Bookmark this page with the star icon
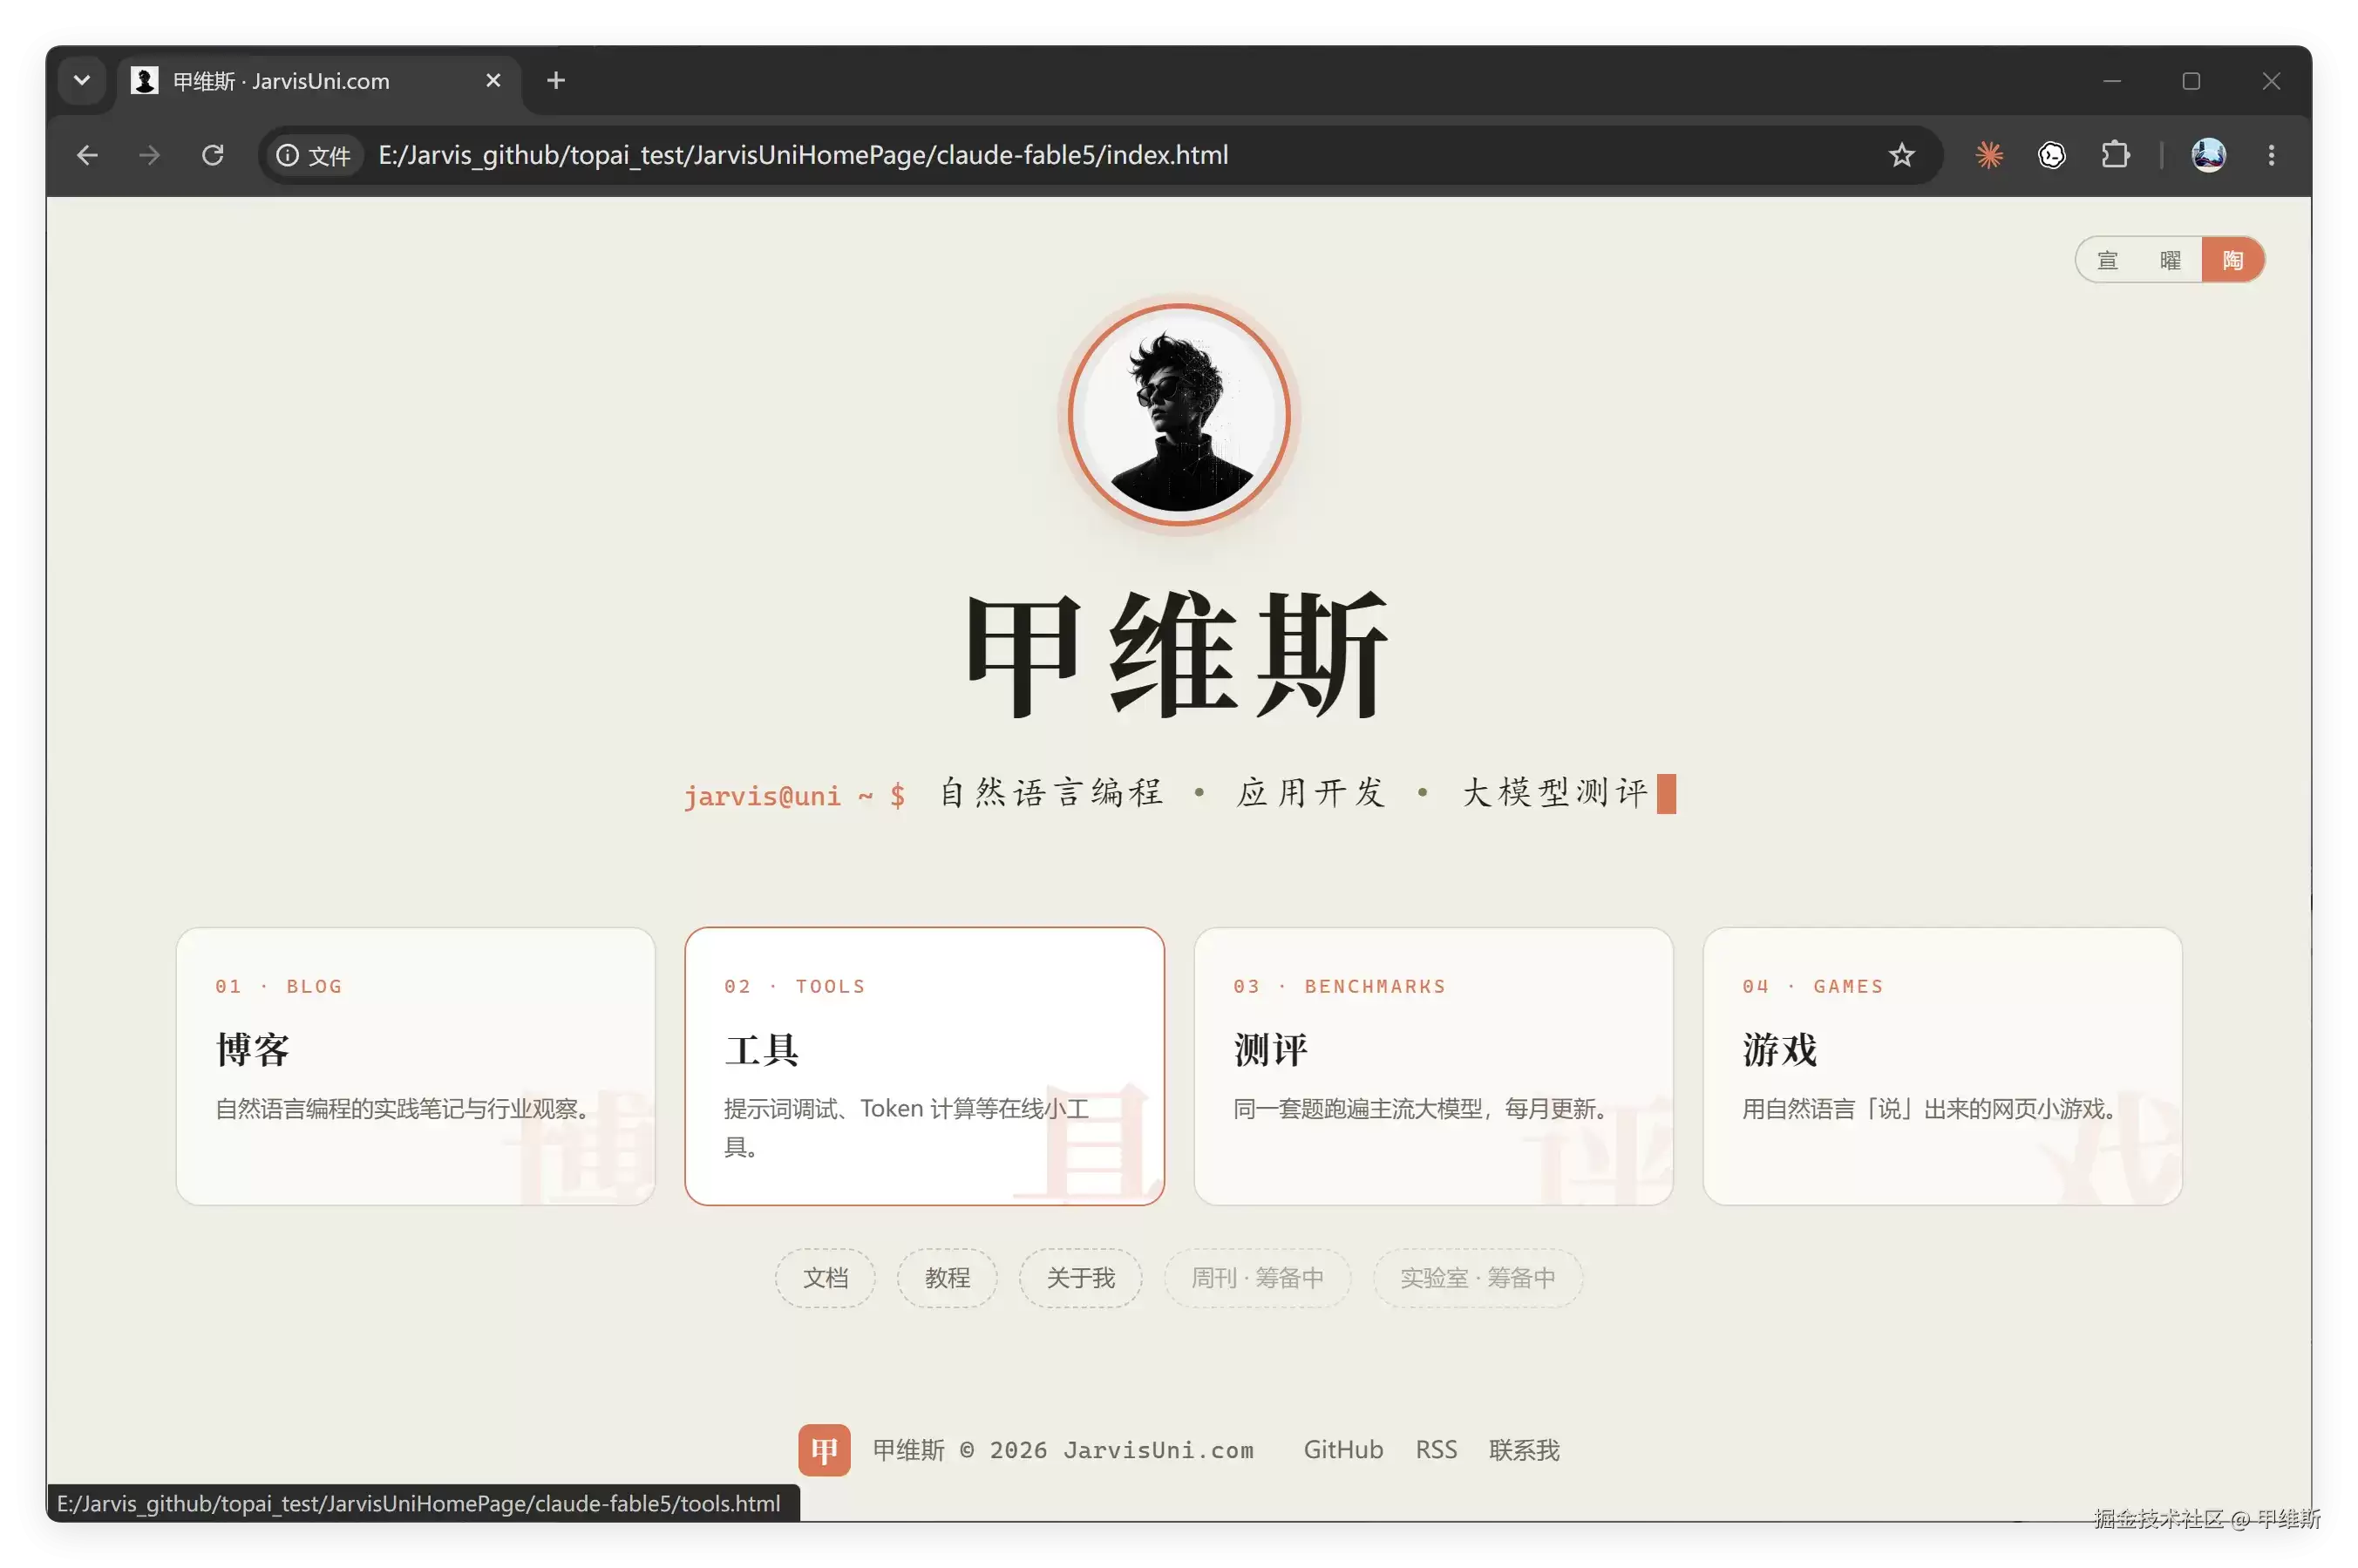Viewport: 2358px width, 1568px height. coord(1901,155)
